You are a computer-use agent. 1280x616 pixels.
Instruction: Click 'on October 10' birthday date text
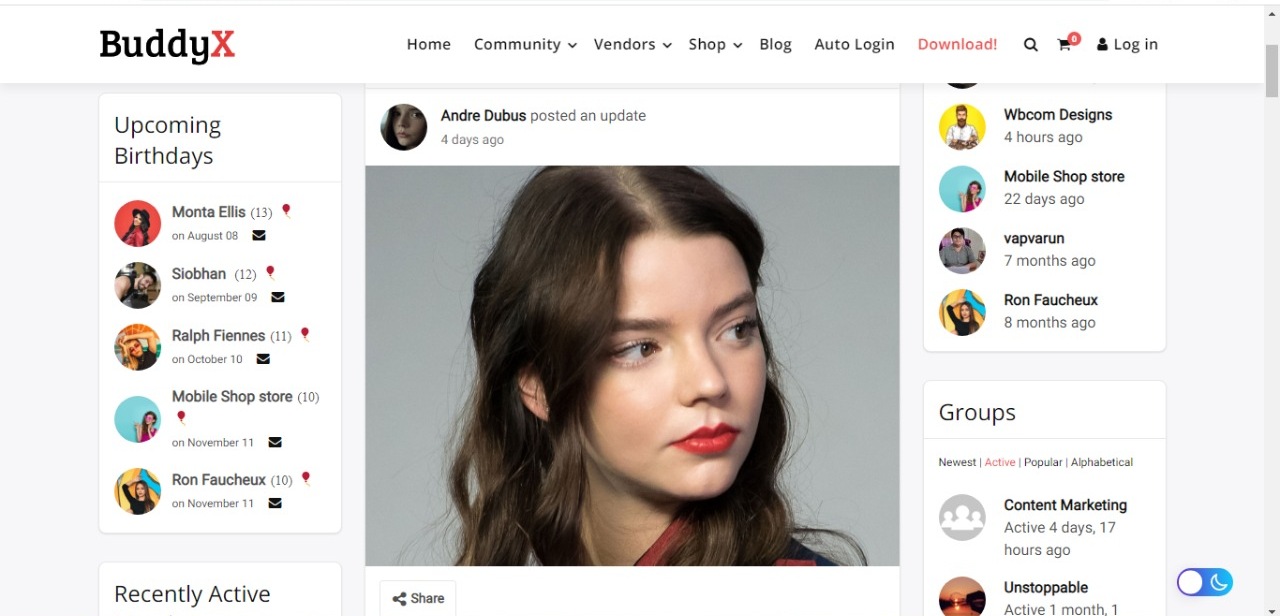tap(207, 359)
